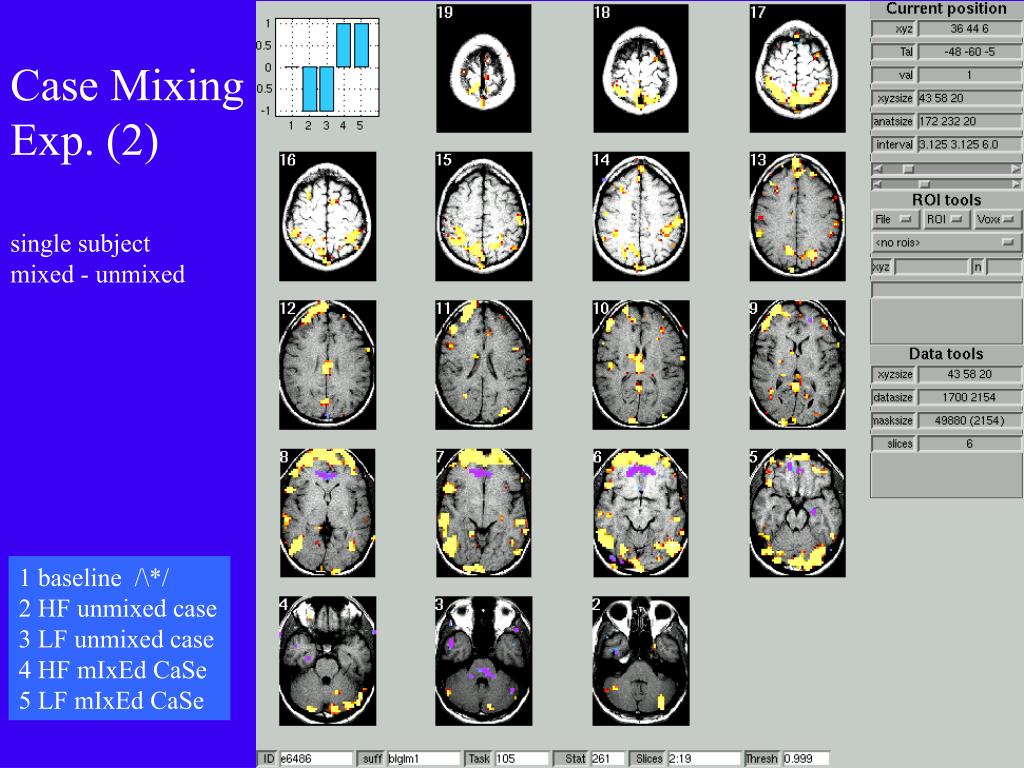Click the anatsize field 172 232 20
The image size is (1024, 768).
pos(969,121)
